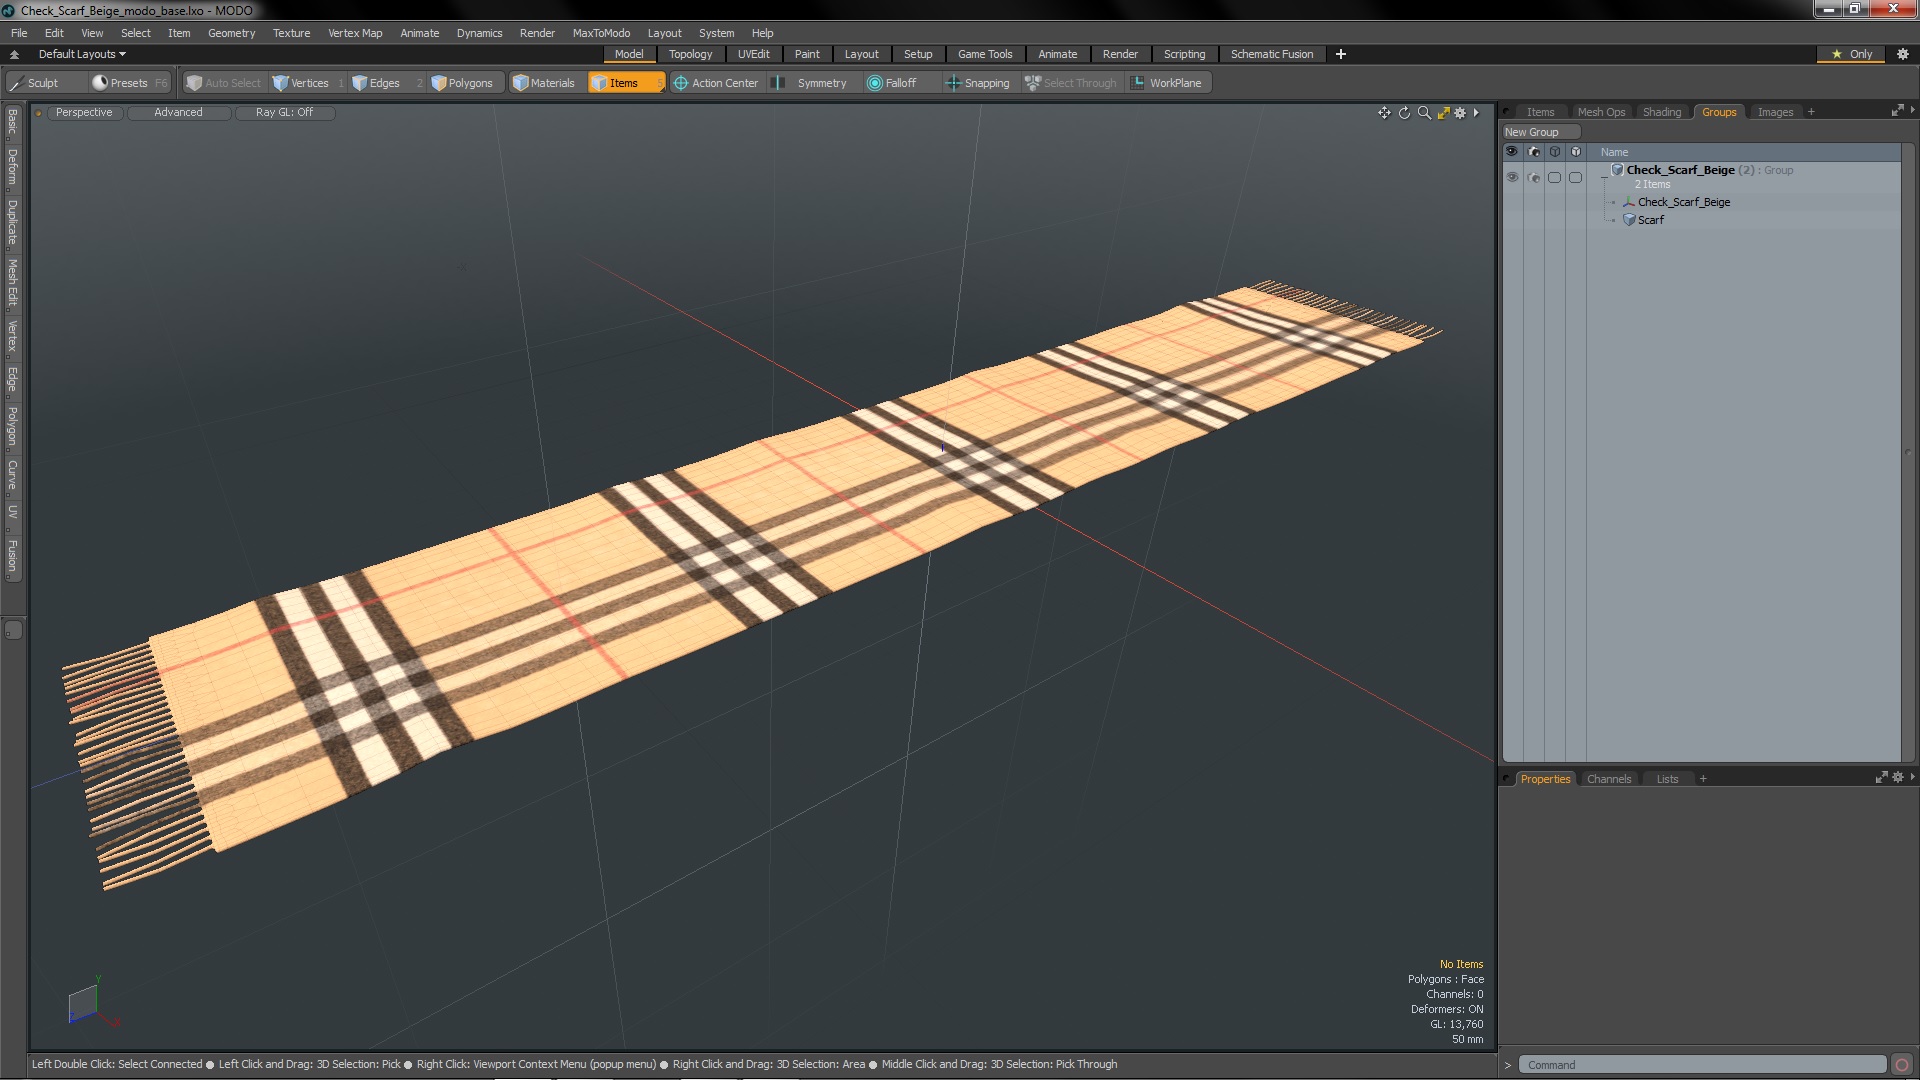
Task: Focus the Command input field
Action: [1703, 1065]
